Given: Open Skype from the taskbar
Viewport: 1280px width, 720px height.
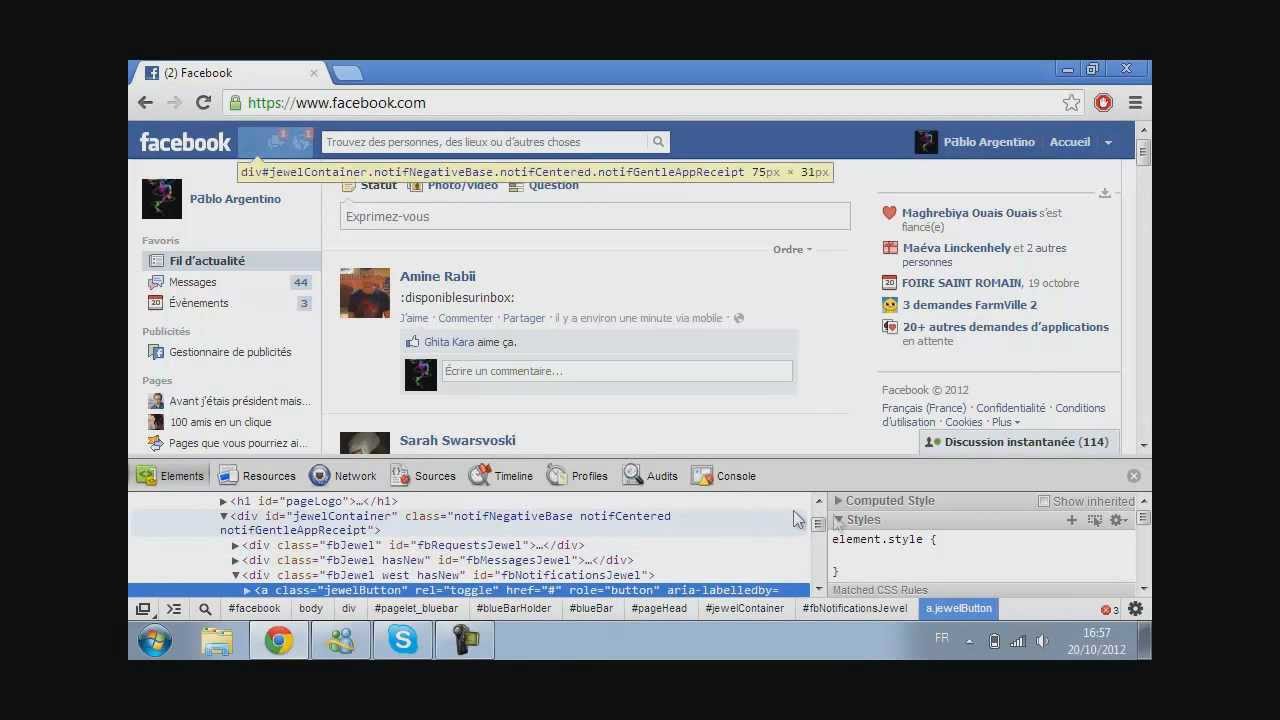Looking at the screenshot, I should [x=403, y=641].
